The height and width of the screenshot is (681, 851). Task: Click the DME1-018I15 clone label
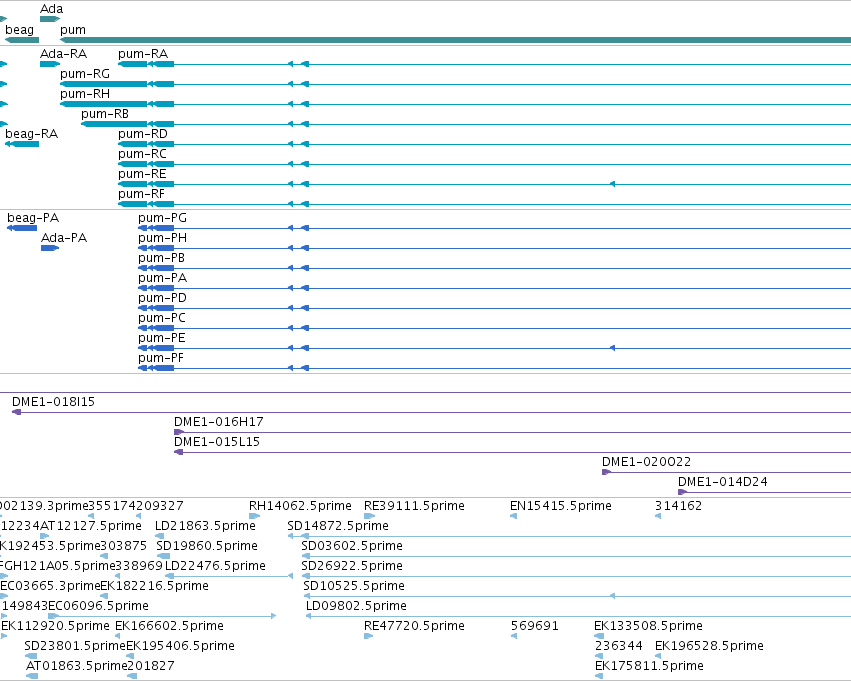[x=53, y=402]
